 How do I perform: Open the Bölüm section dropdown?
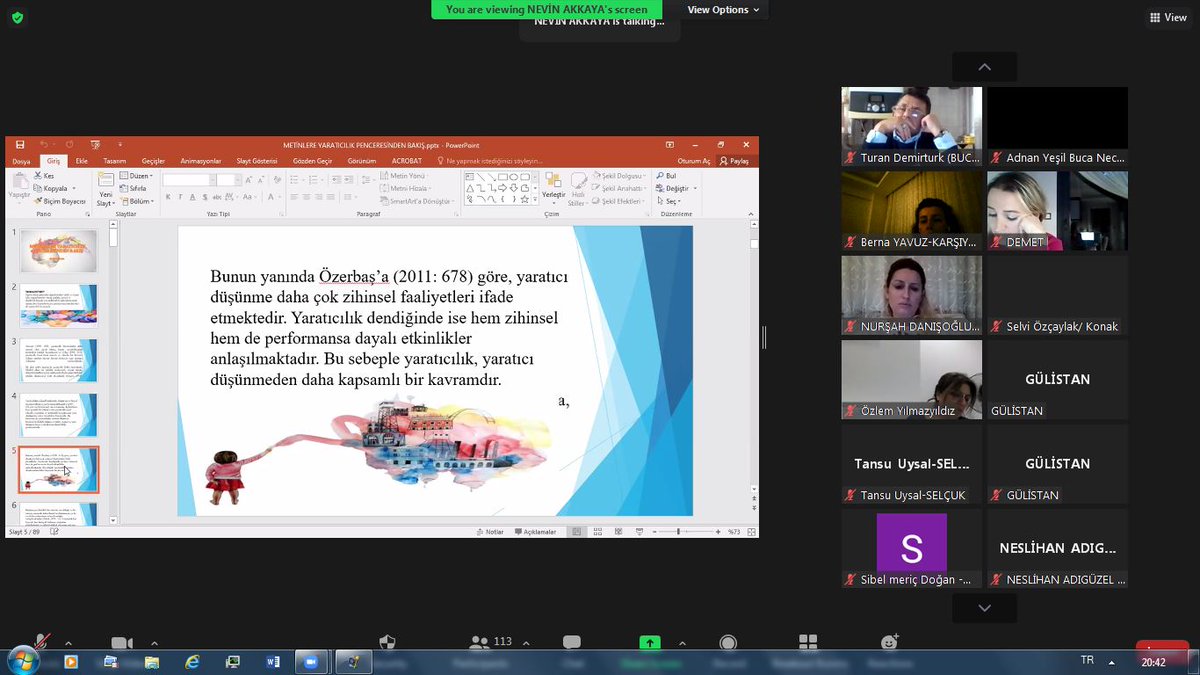tap(138, 201)
